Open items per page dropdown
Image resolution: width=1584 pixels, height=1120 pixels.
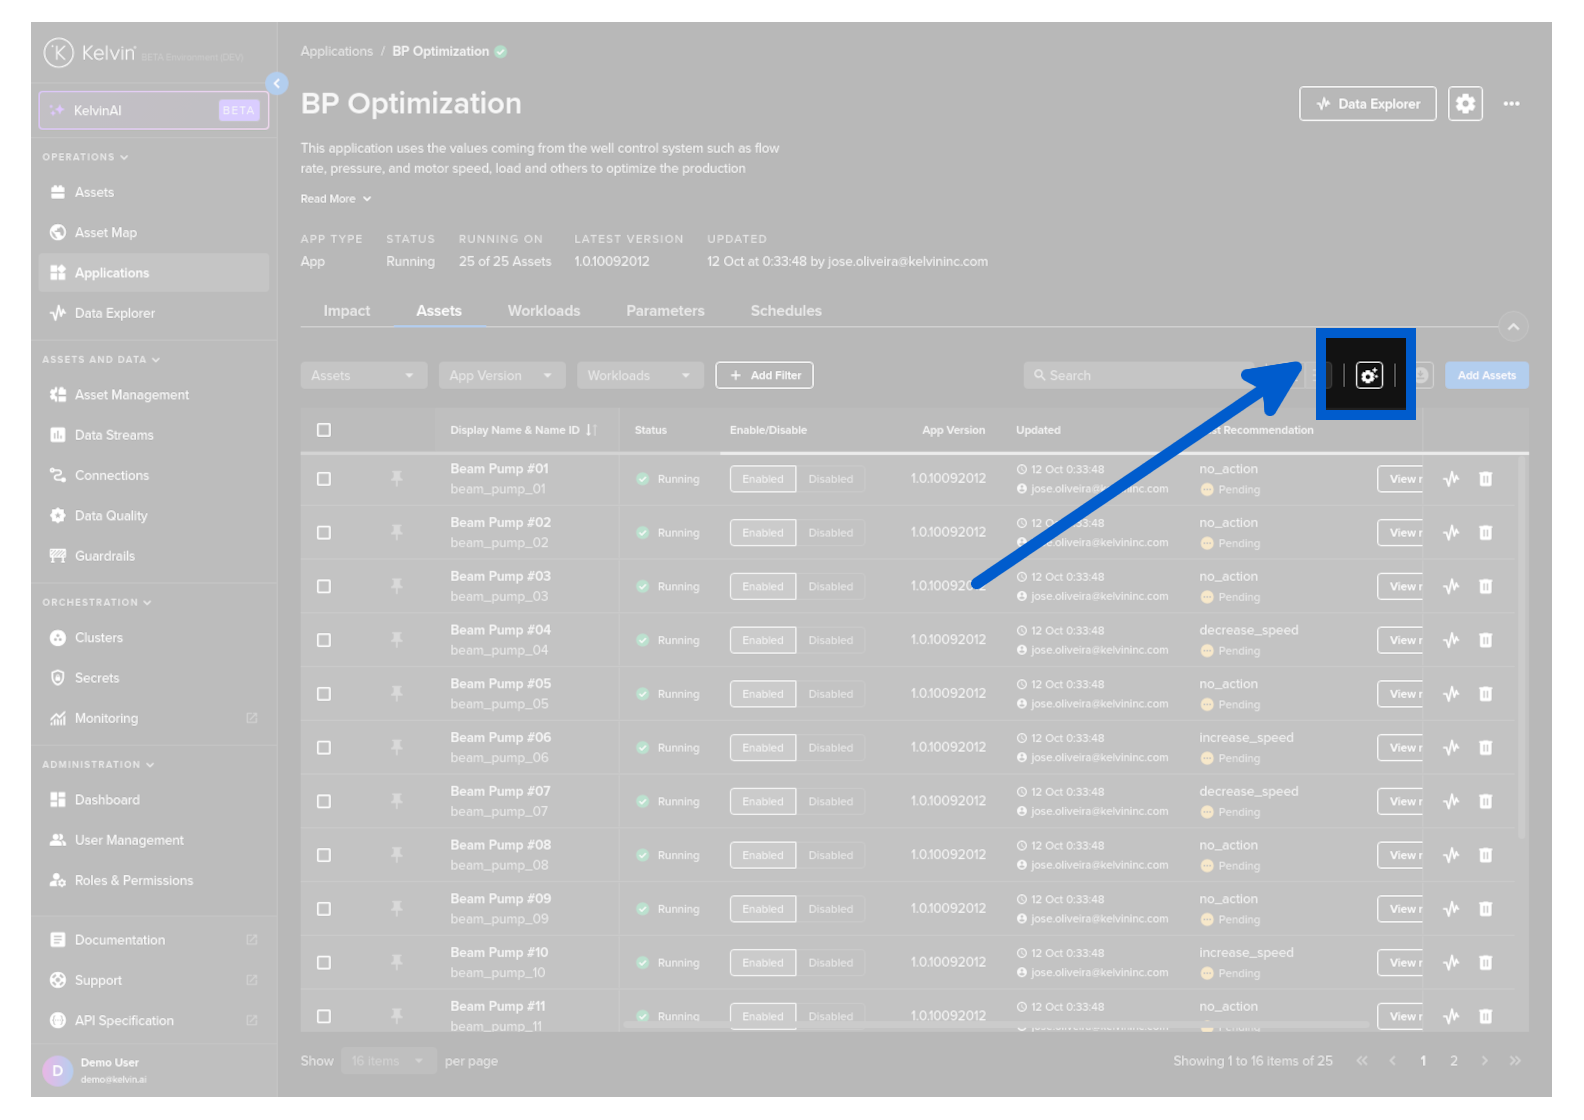(387, 1061)
